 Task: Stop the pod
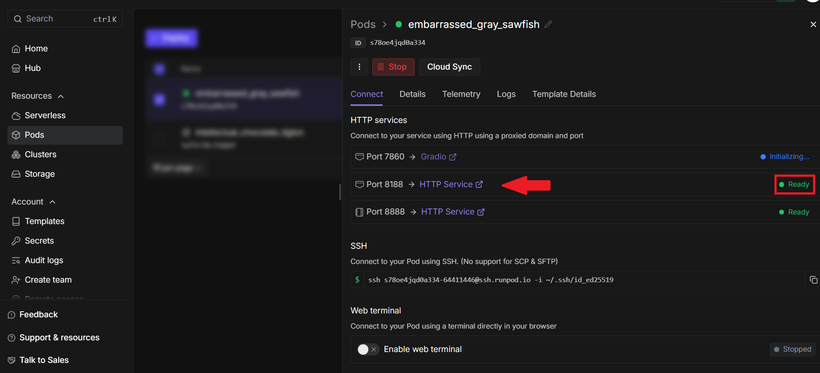393,67
